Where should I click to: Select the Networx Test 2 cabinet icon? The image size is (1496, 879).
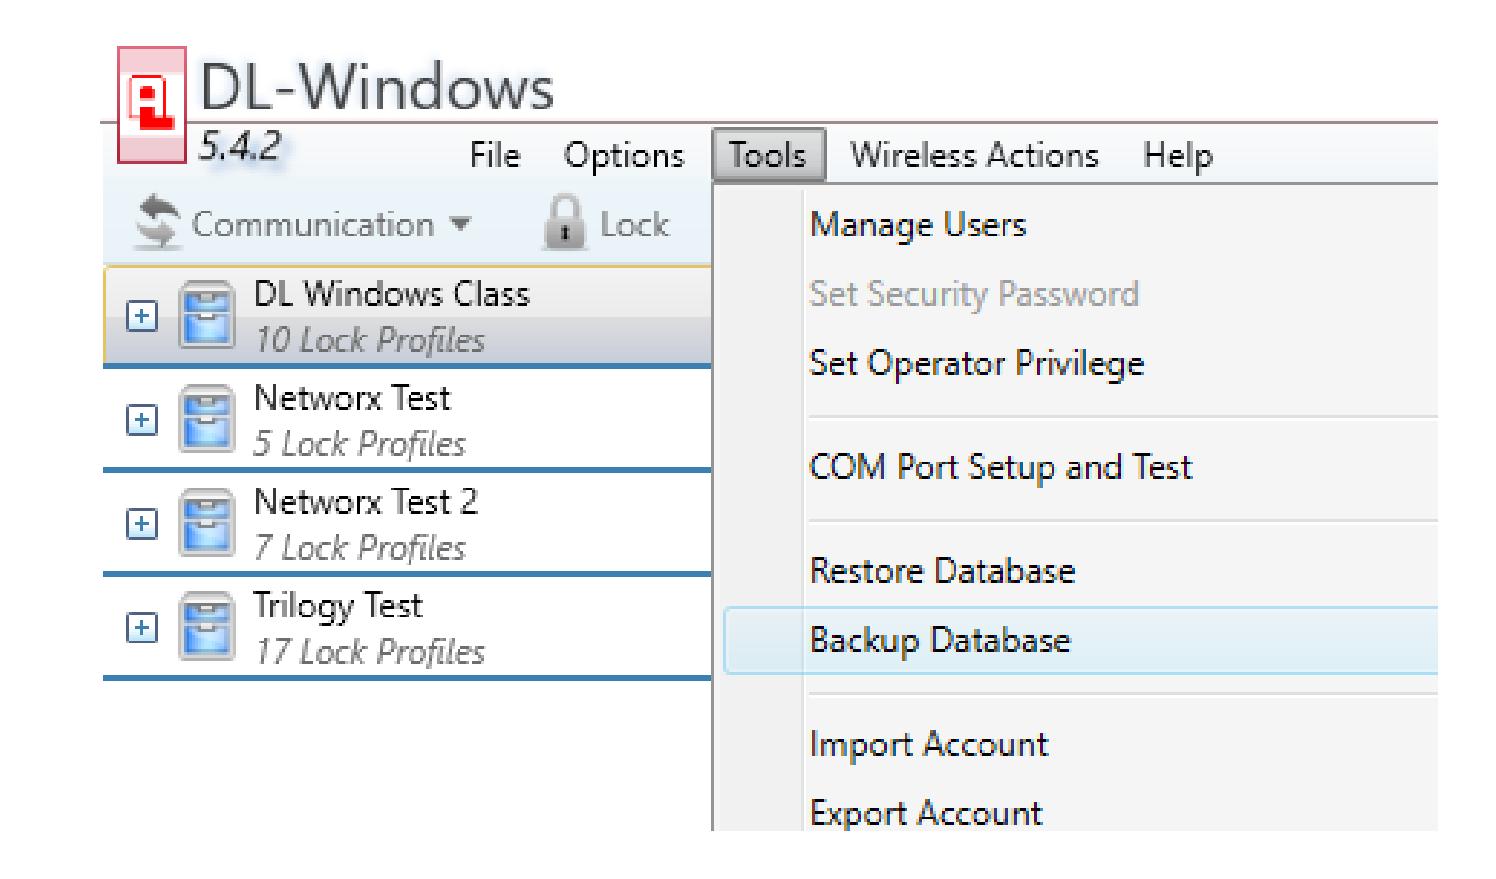tap(207, 523)
